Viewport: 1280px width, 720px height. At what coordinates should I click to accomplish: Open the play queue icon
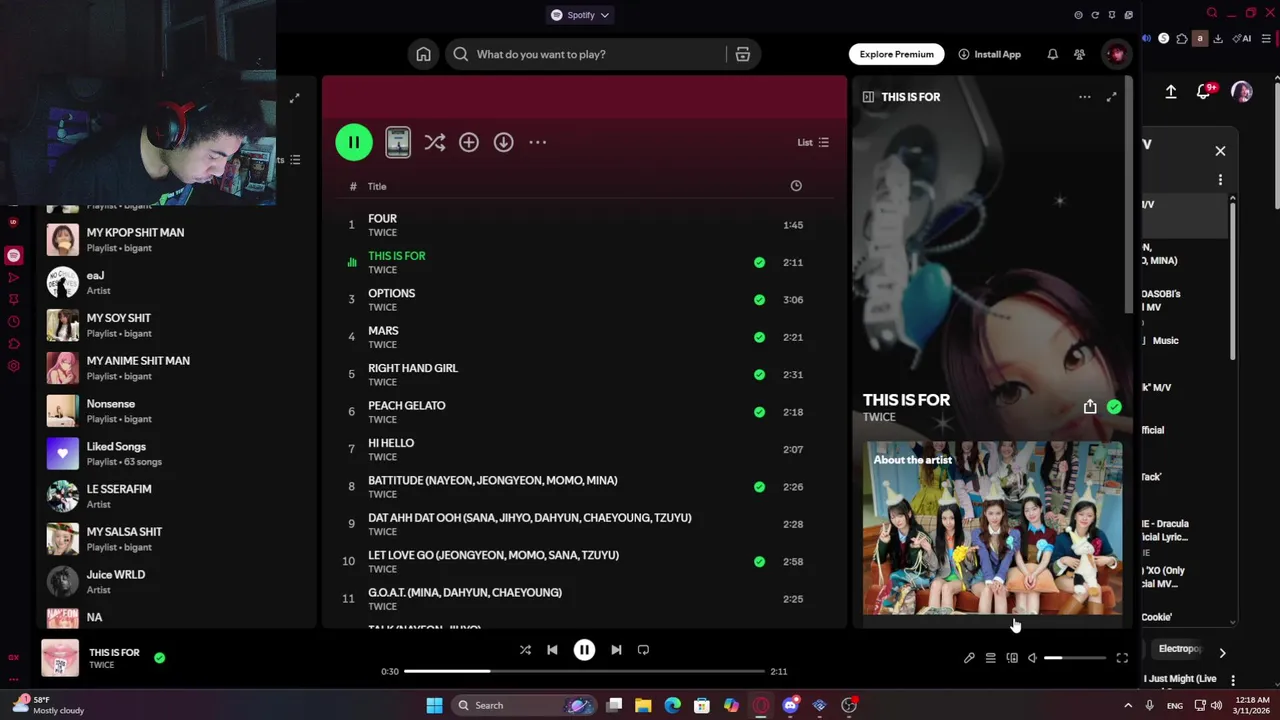(x=990, y=658)
